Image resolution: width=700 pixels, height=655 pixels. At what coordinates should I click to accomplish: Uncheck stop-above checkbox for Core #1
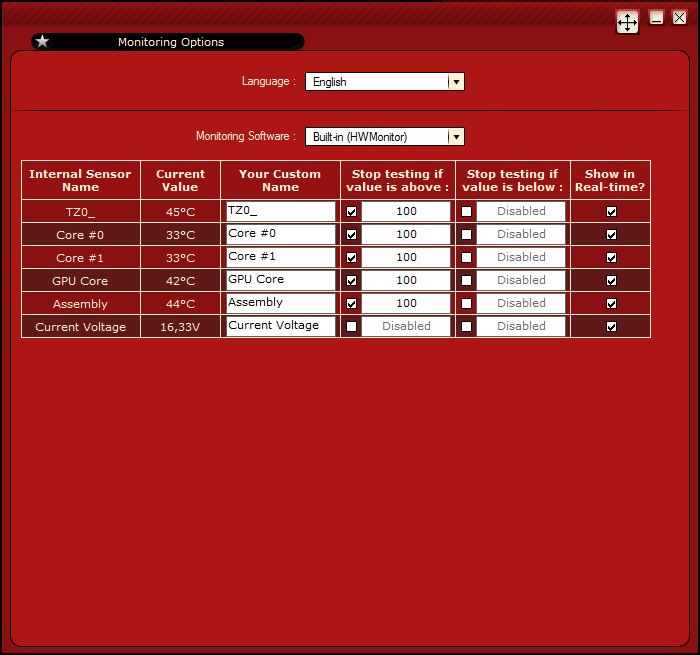351,258
